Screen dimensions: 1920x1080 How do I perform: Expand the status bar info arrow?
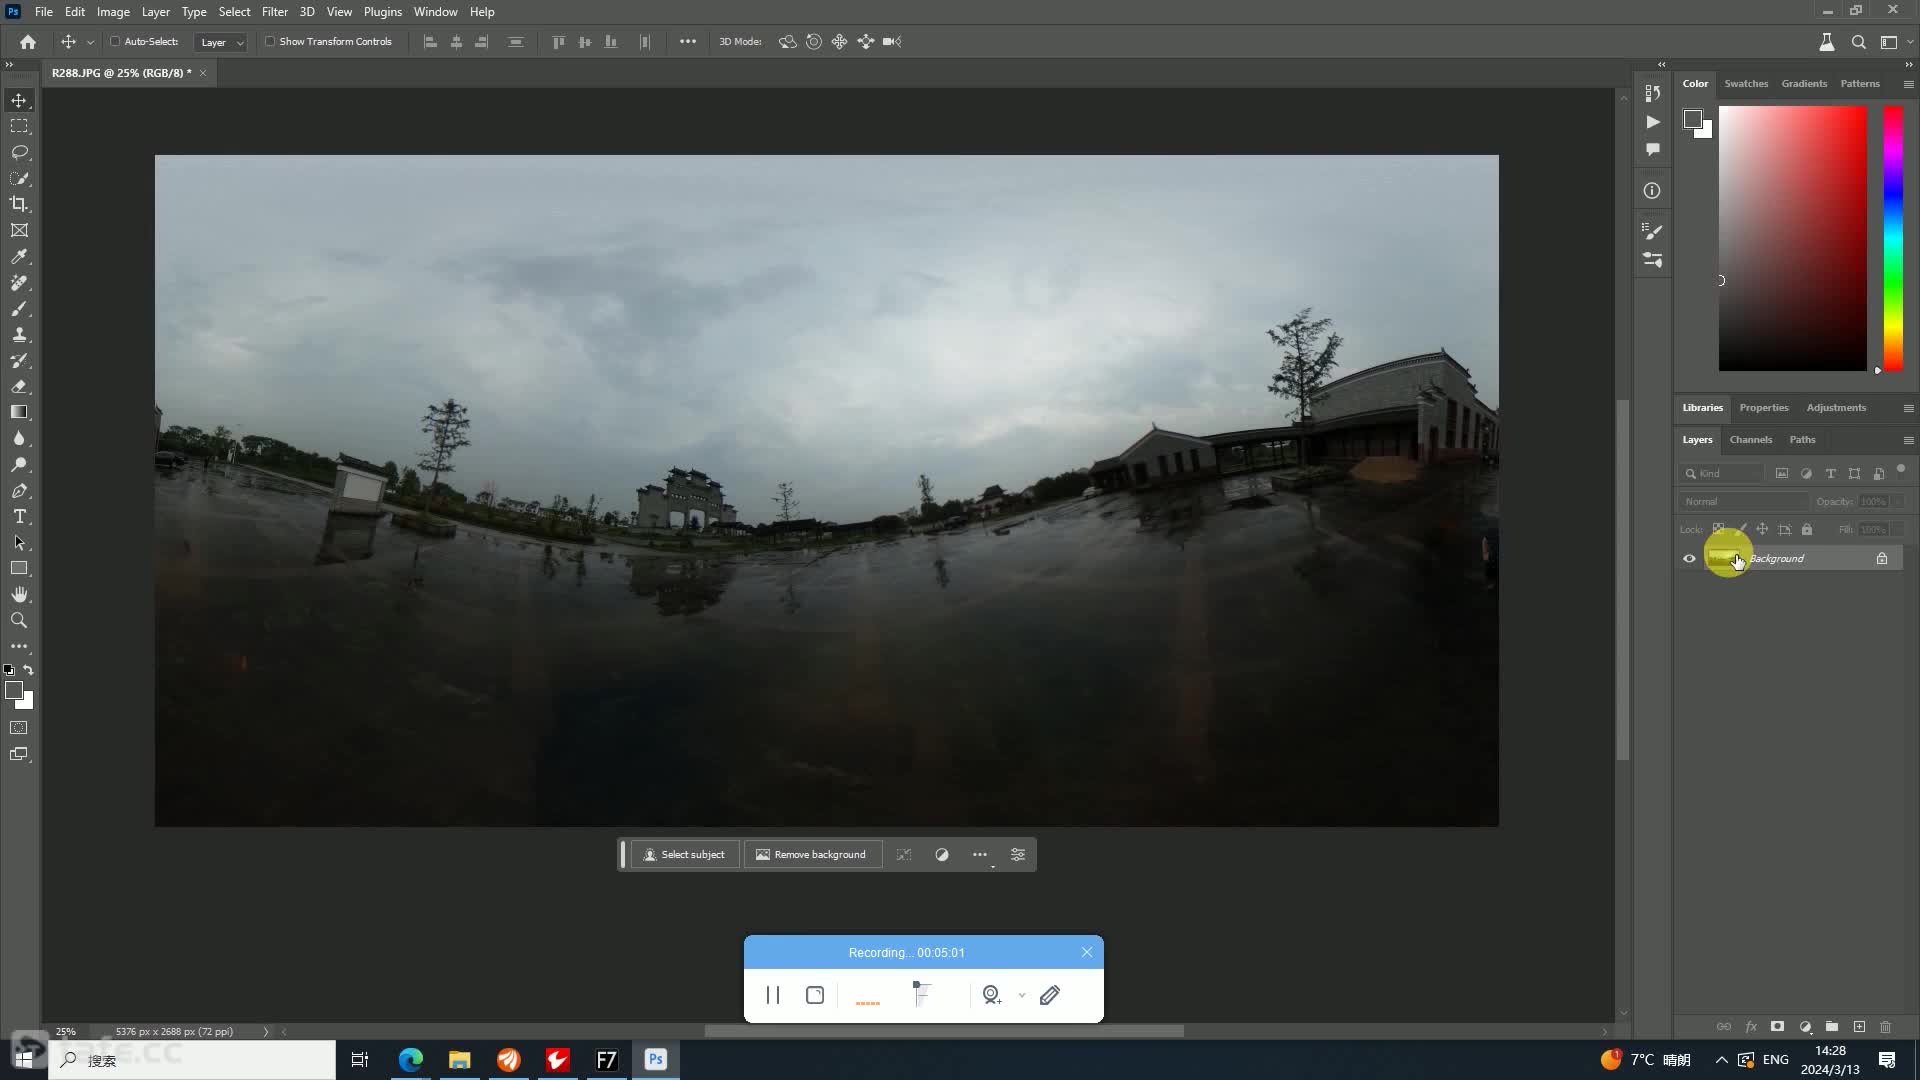coord(266,1031)
